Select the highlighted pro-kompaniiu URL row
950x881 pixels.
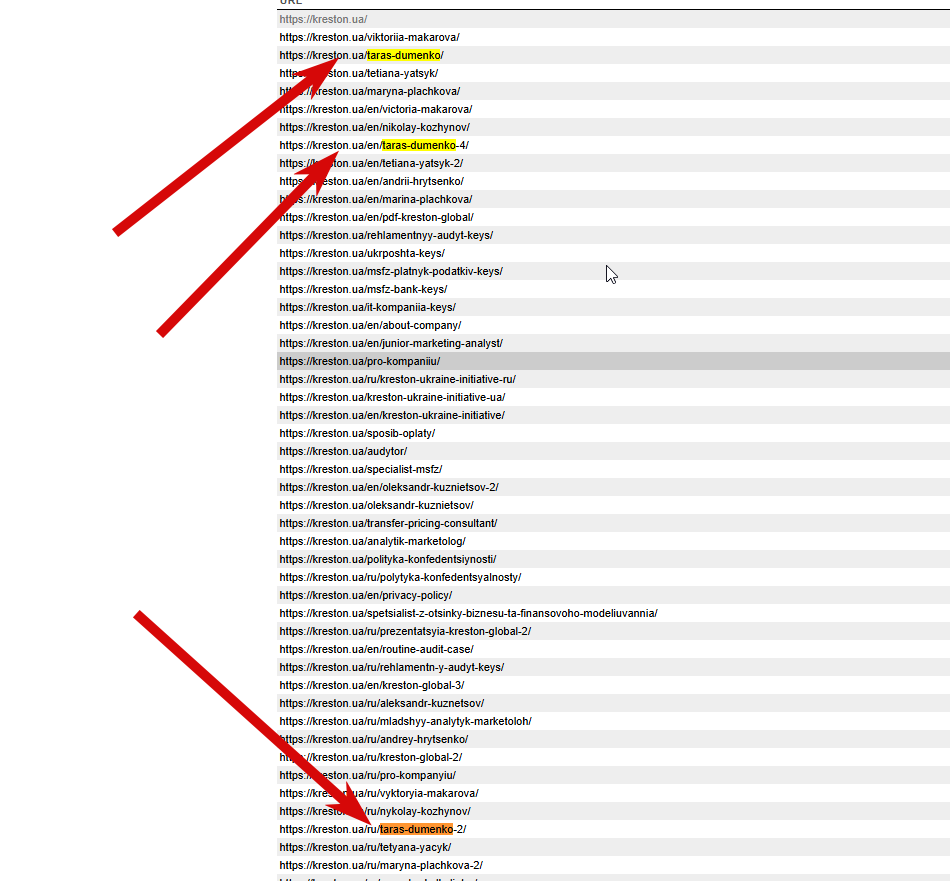click(x=613, y=361)
